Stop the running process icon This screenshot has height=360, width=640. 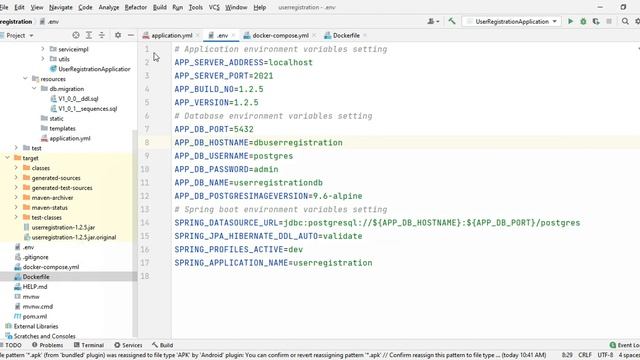(x=609, y=21)
